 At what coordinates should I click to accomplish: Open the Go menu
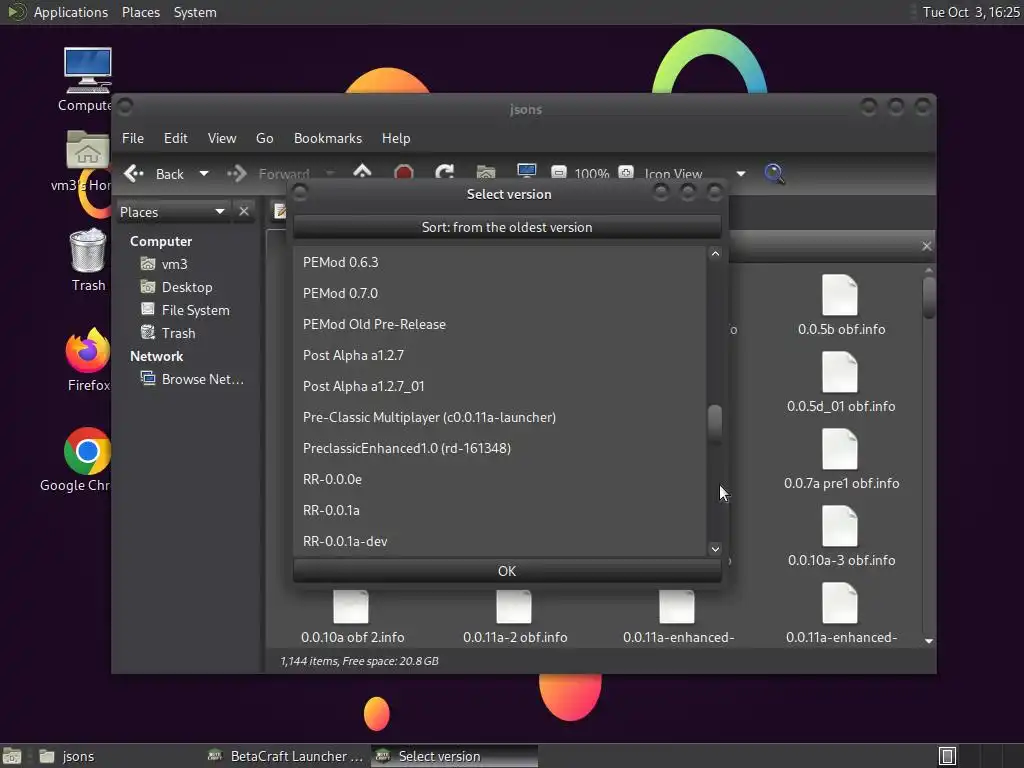(264, 138)
